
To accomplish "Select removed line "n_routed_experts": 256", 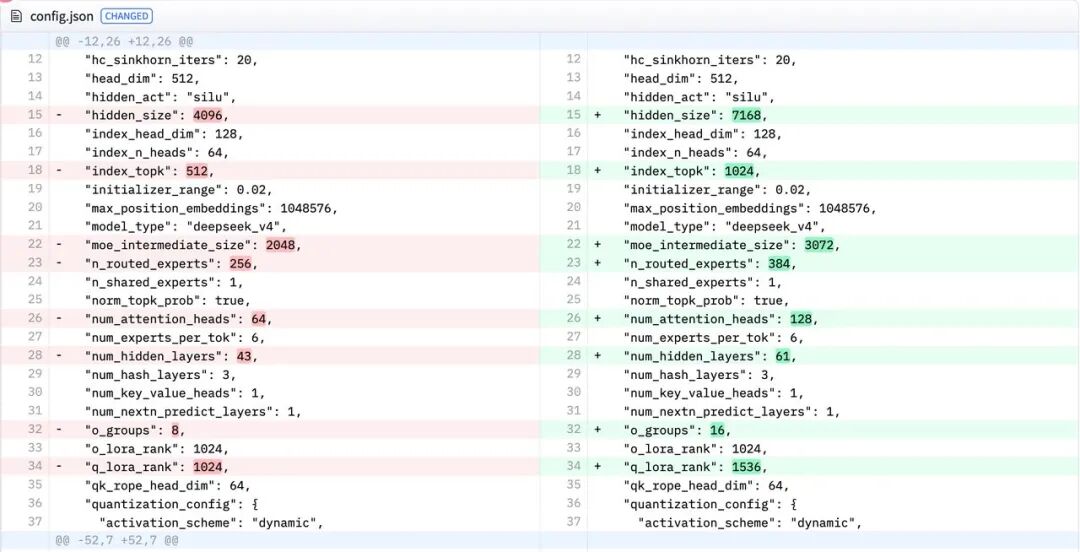I will [x=270, y=263].
